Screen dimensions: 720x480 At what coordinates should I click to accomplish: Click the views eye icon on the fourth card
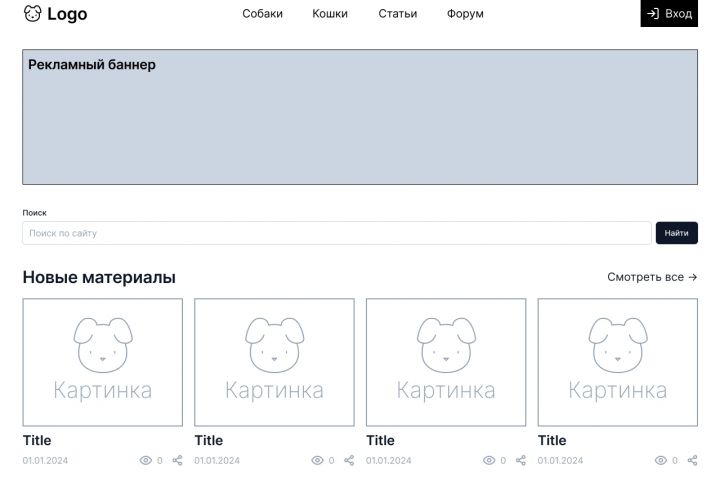[x=661, y=460]
